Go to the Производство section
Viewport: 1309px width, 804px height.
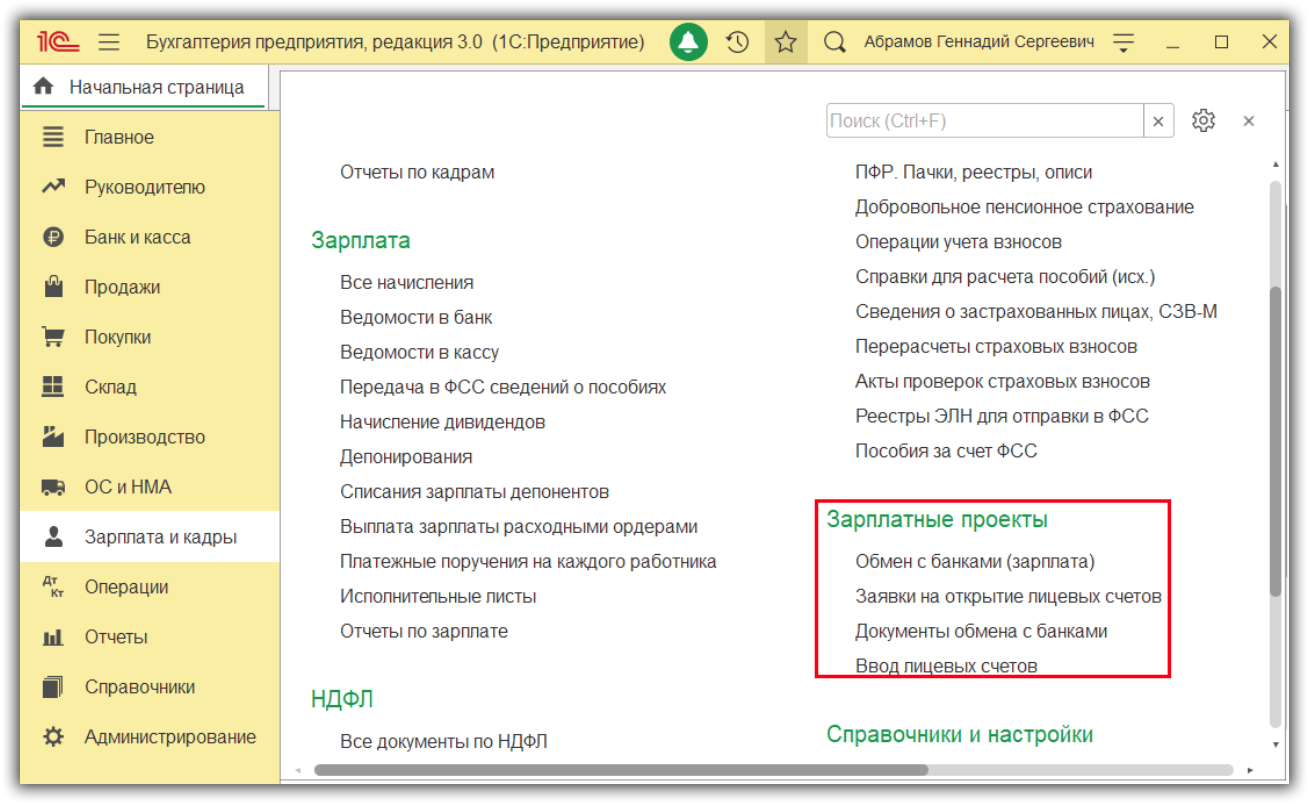tap(150, 437)
